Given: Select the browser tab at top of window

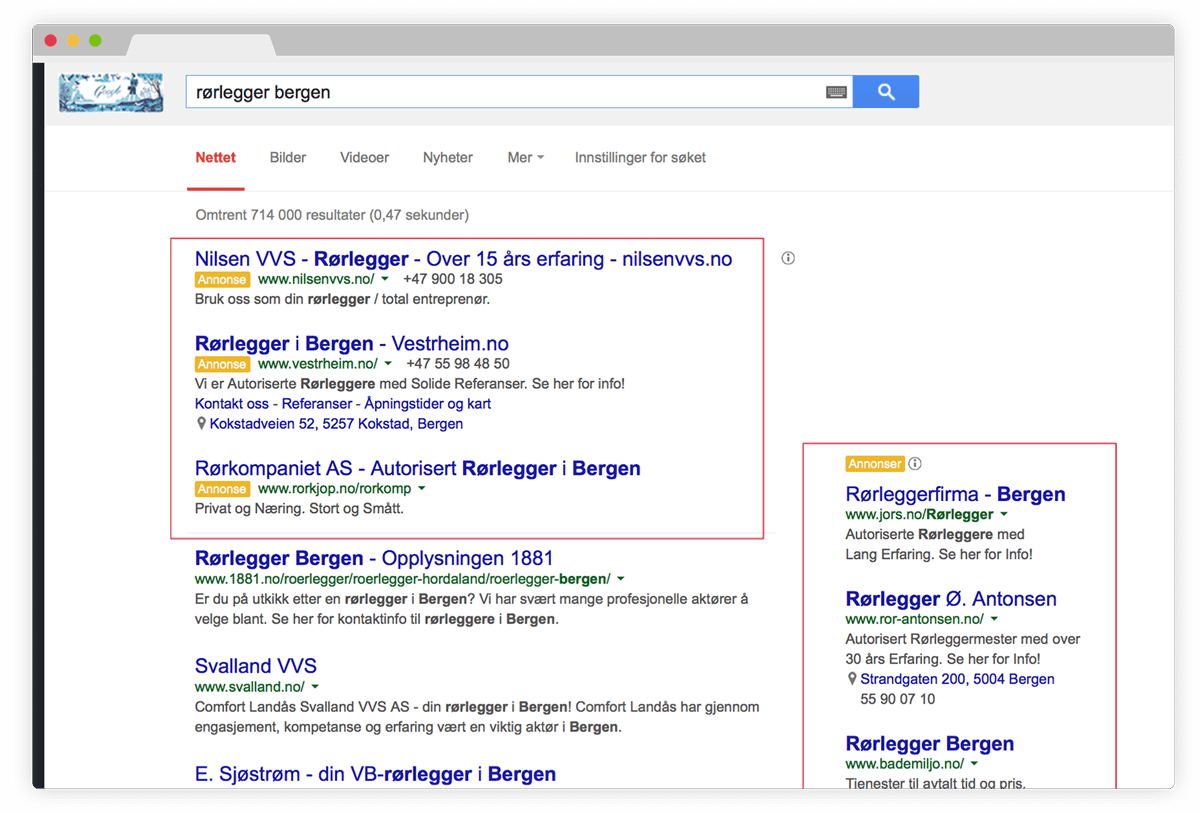Looking at the screenshot, I should coord(201,45).
